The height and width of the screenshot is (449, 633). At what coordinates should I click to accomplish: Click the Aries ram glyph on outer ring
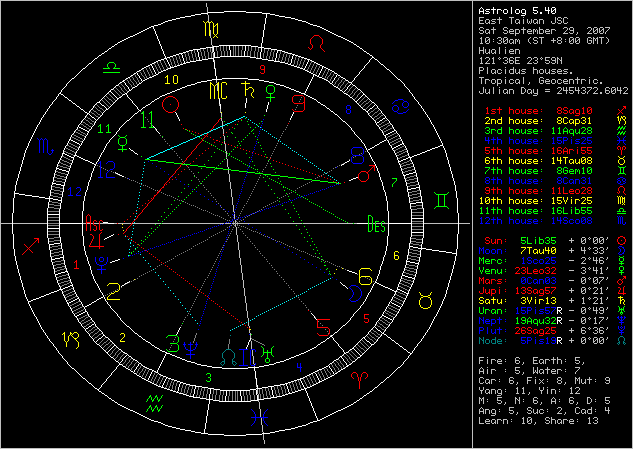coord(358,381)
